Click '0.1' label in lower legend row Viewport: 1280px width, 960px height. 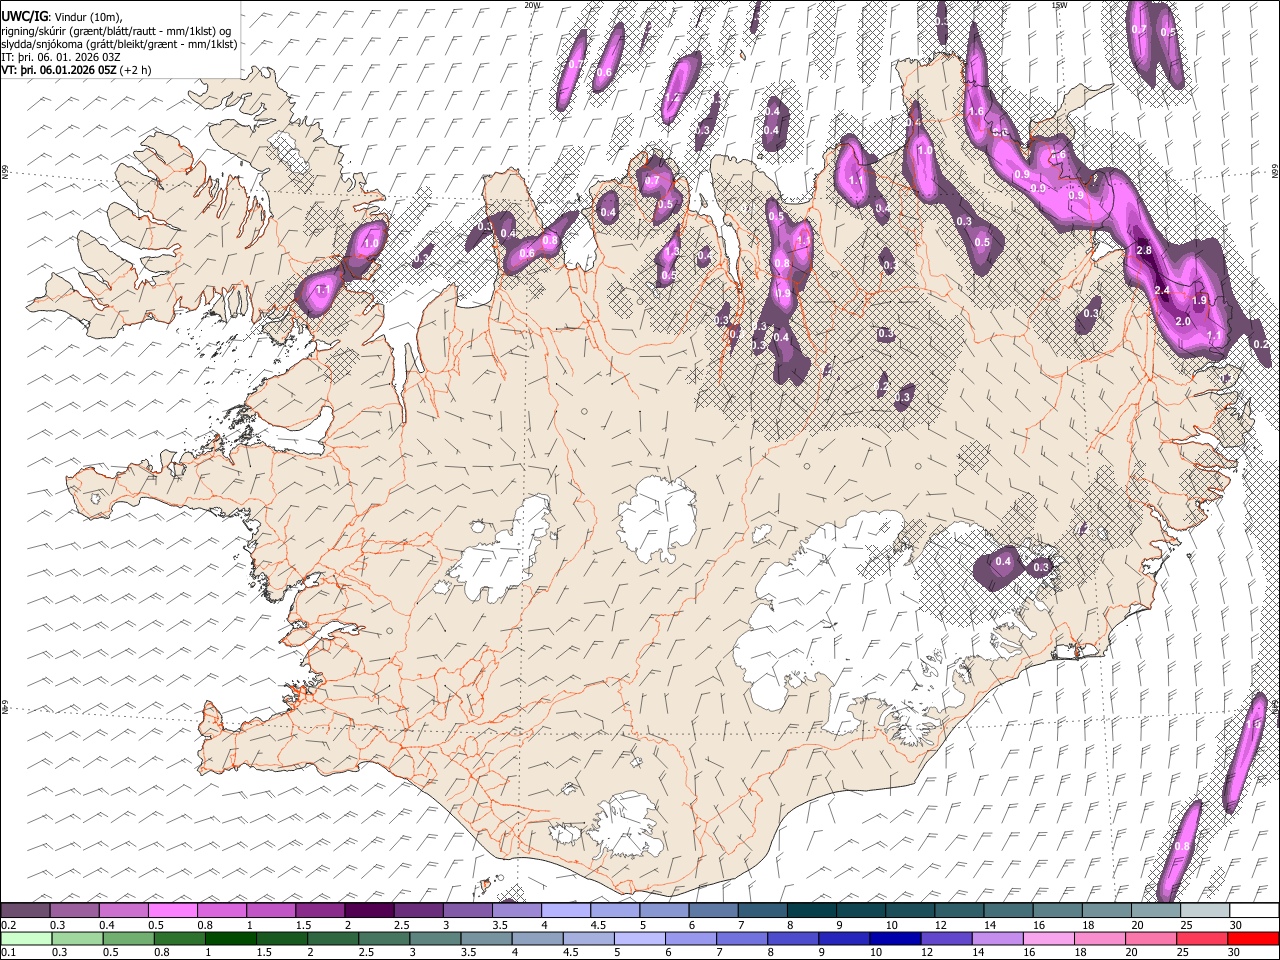click(x=8, y=952)
